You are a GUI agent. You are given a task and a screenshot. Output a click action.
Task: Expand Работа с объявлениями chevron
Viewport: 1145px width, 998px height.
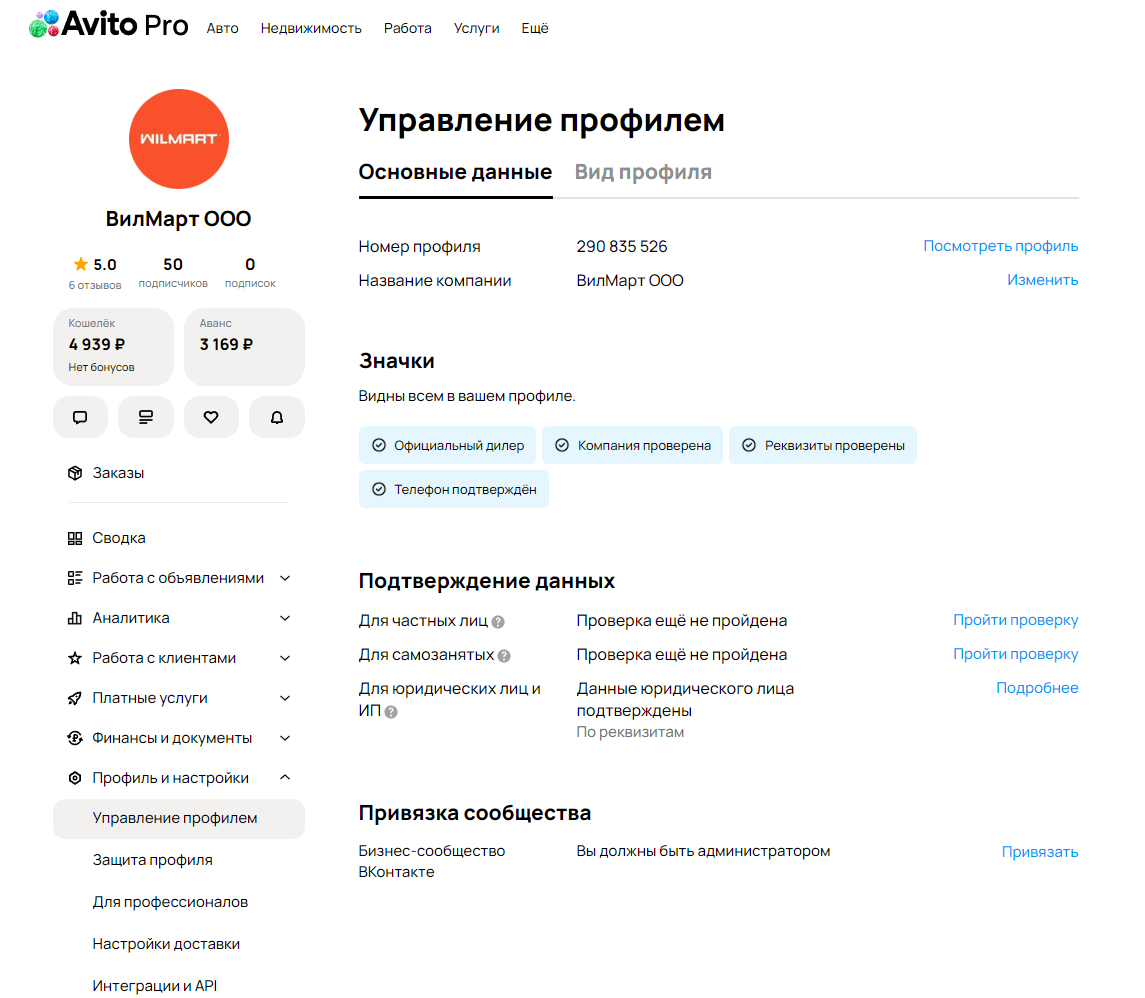[285, 578]
